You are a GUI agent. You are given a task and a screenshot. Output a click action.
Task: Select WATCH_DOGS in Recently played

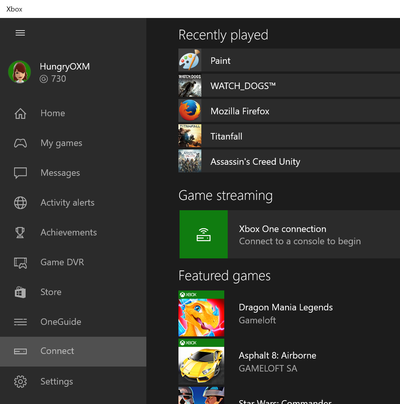(x=289, y=86)
